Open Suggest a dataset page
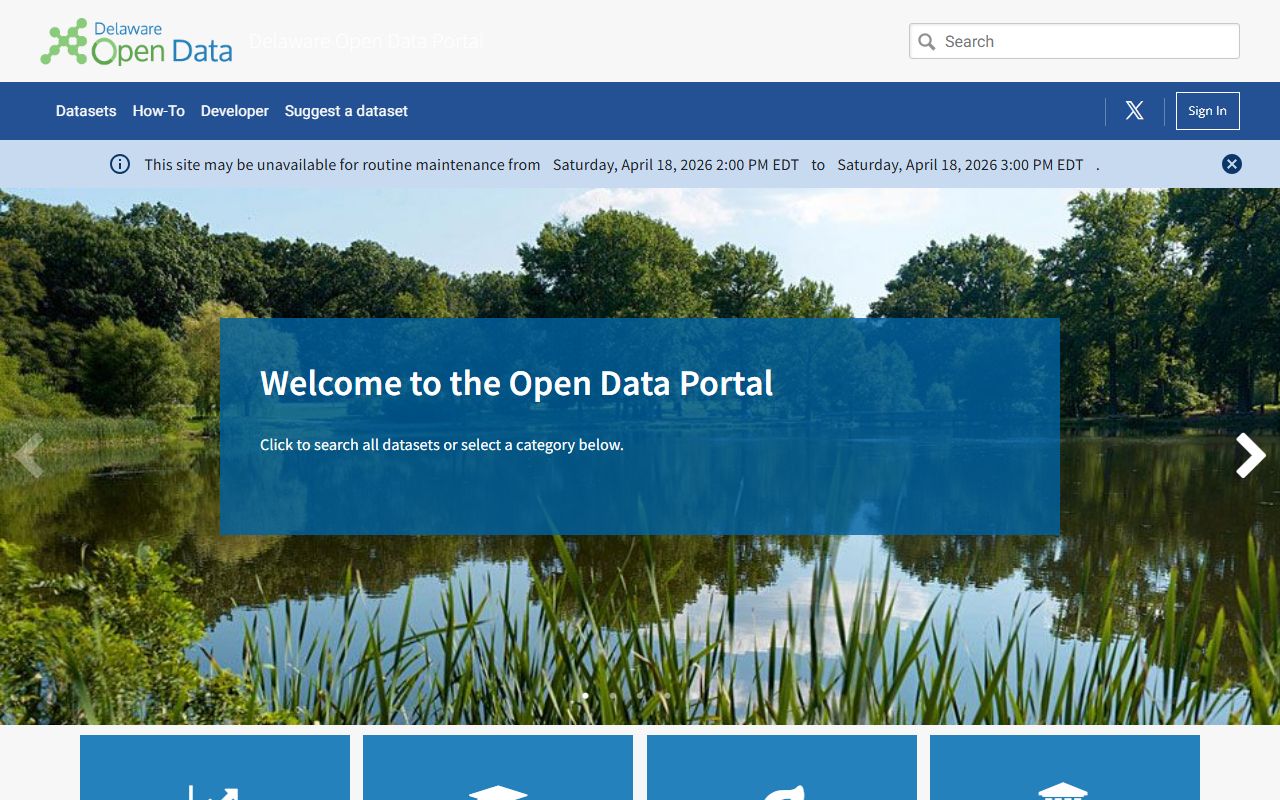The height and width of the screenshot is (800, 1280). (x=346, y=111)
